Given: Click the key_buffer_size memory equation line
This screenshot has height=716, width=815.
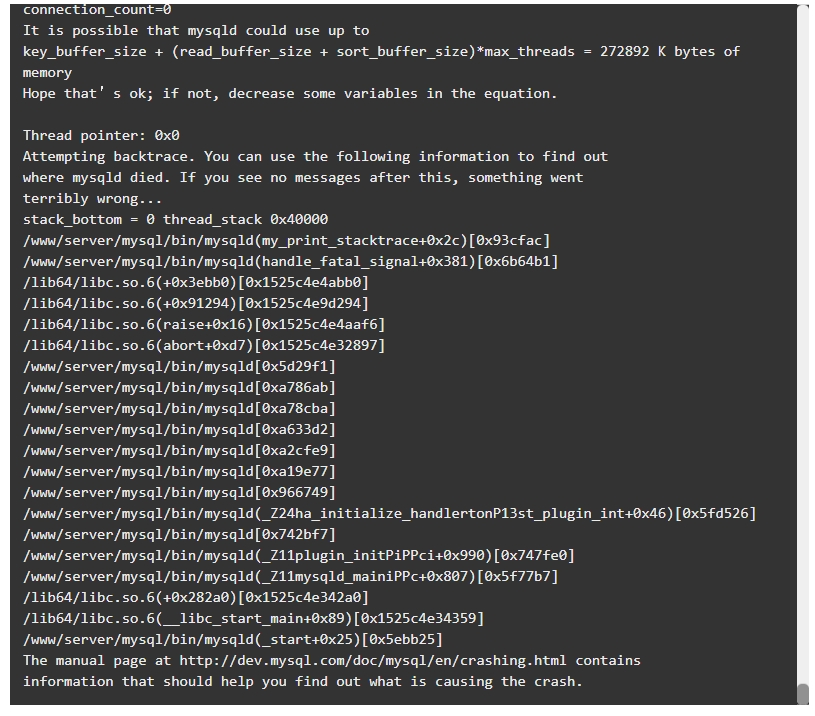Looking at the screenshot, I should (x=382, y=51).
